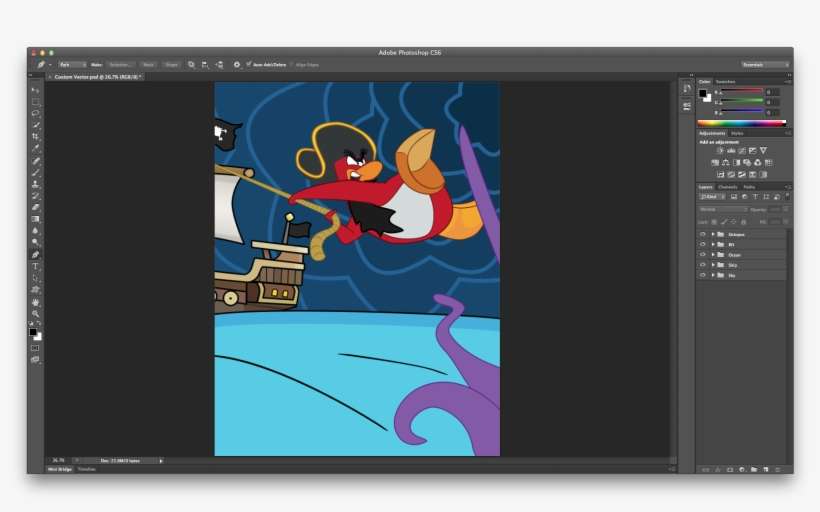Select the Healing Brush tool

[35, 161]
